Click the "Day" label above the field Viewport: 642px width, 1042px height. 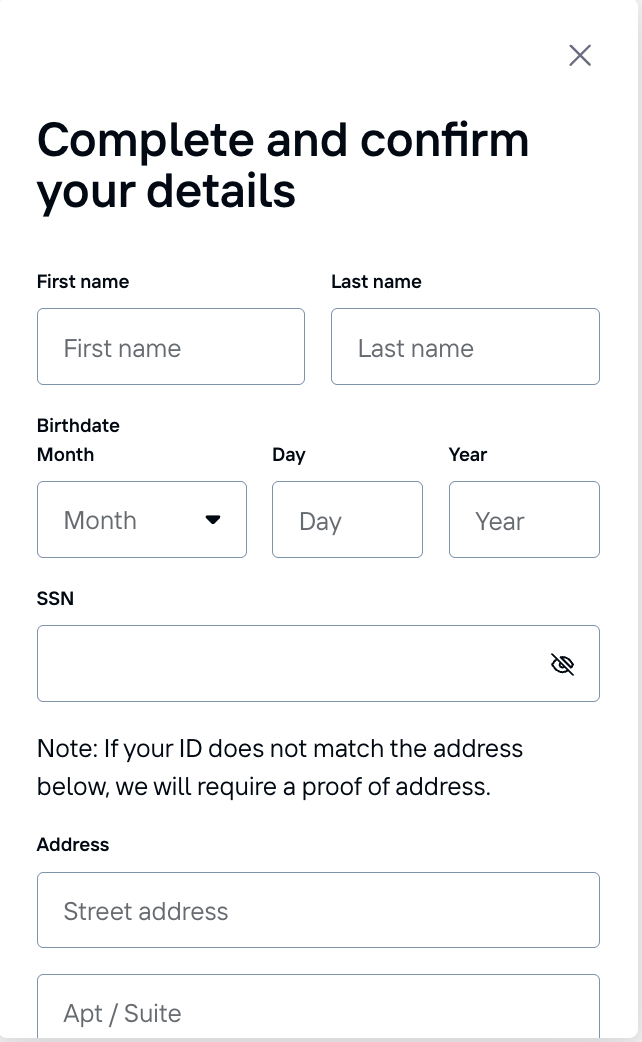288,455
